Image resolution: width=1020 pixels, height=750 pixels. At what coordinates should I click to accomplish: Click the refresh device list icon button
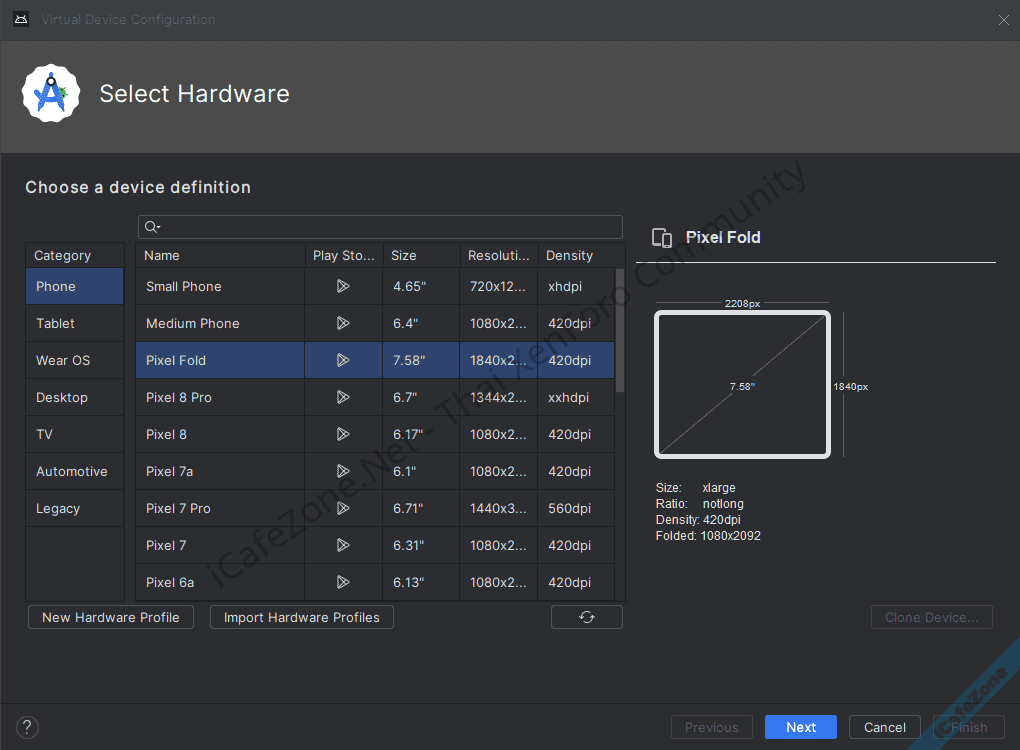[587, 617]
